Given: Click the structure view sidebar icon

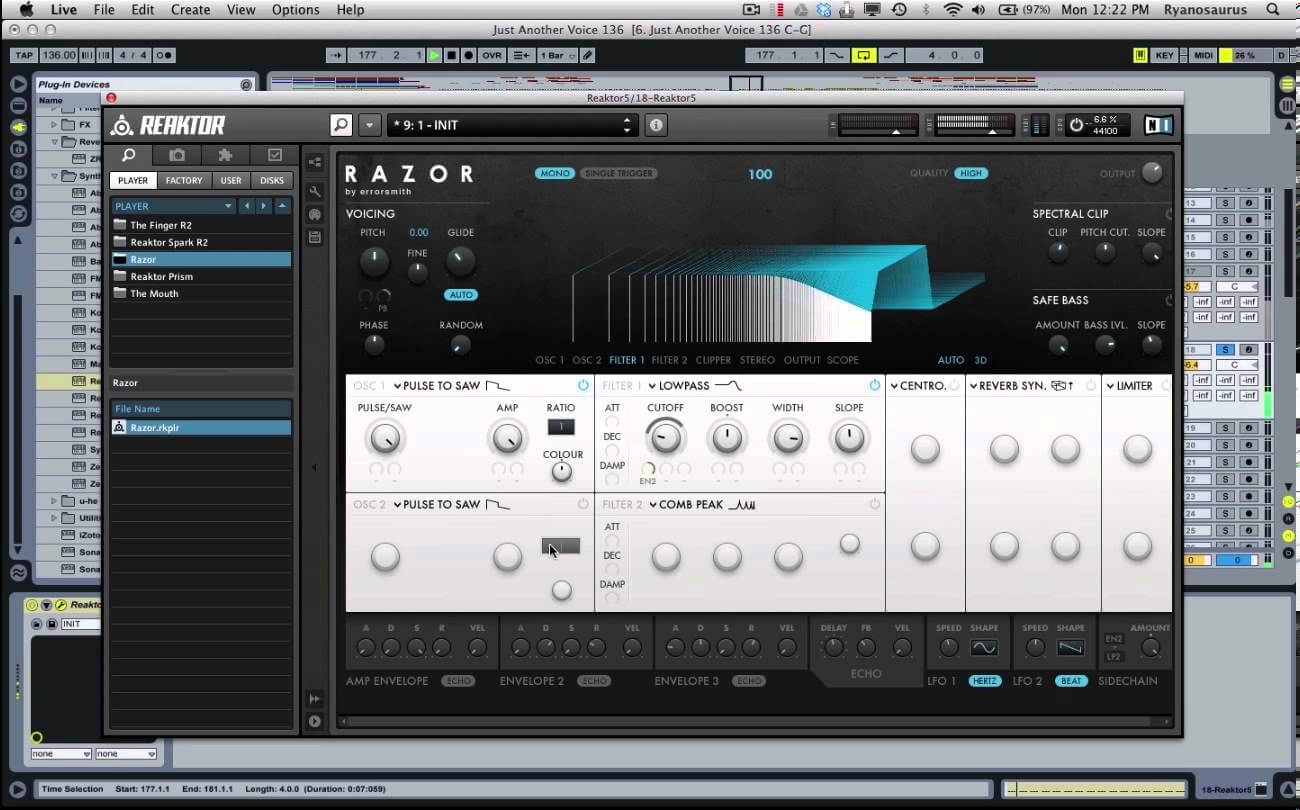Looking at the screenshot, I should (x=315, y=162).
